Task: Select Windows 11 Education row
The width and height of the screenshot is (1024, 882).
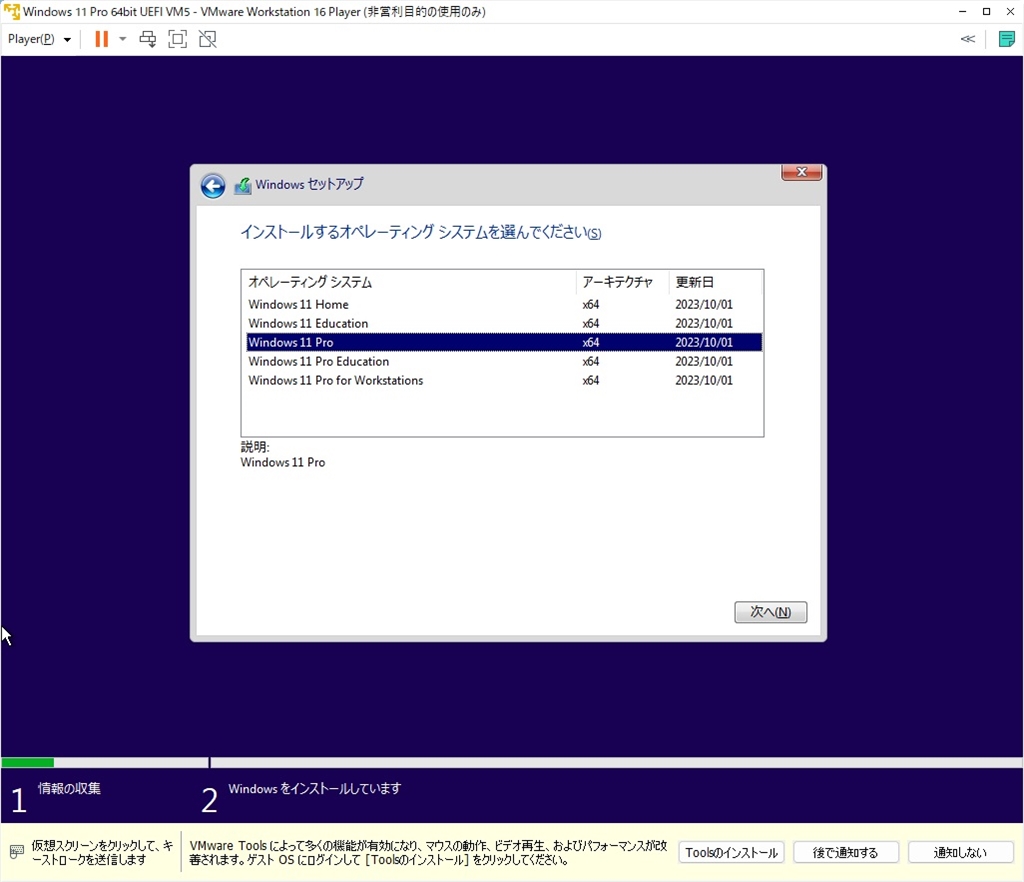Action: click(504, 323)
